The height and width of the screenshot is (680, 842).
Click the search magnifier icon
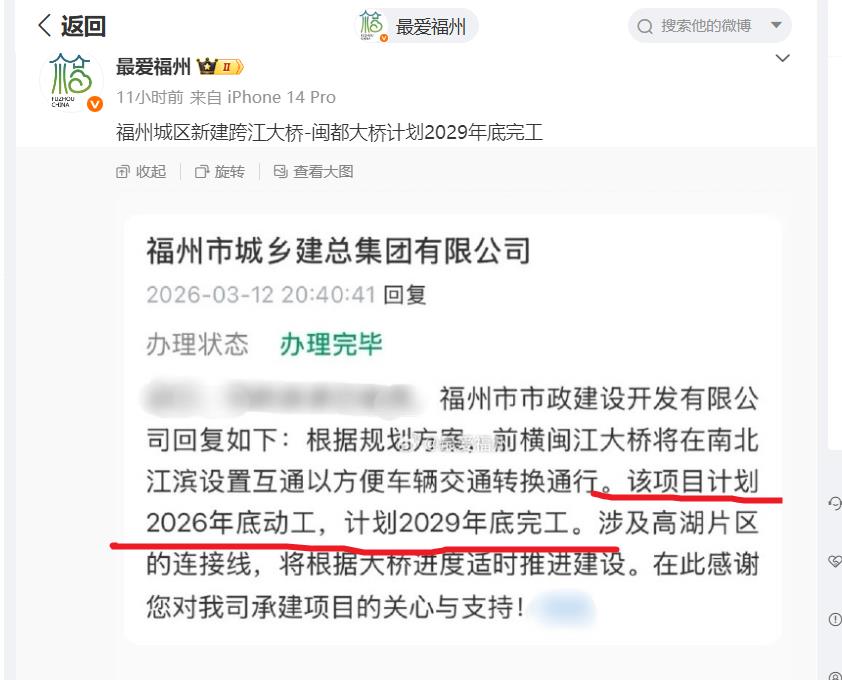coord(645,26)
